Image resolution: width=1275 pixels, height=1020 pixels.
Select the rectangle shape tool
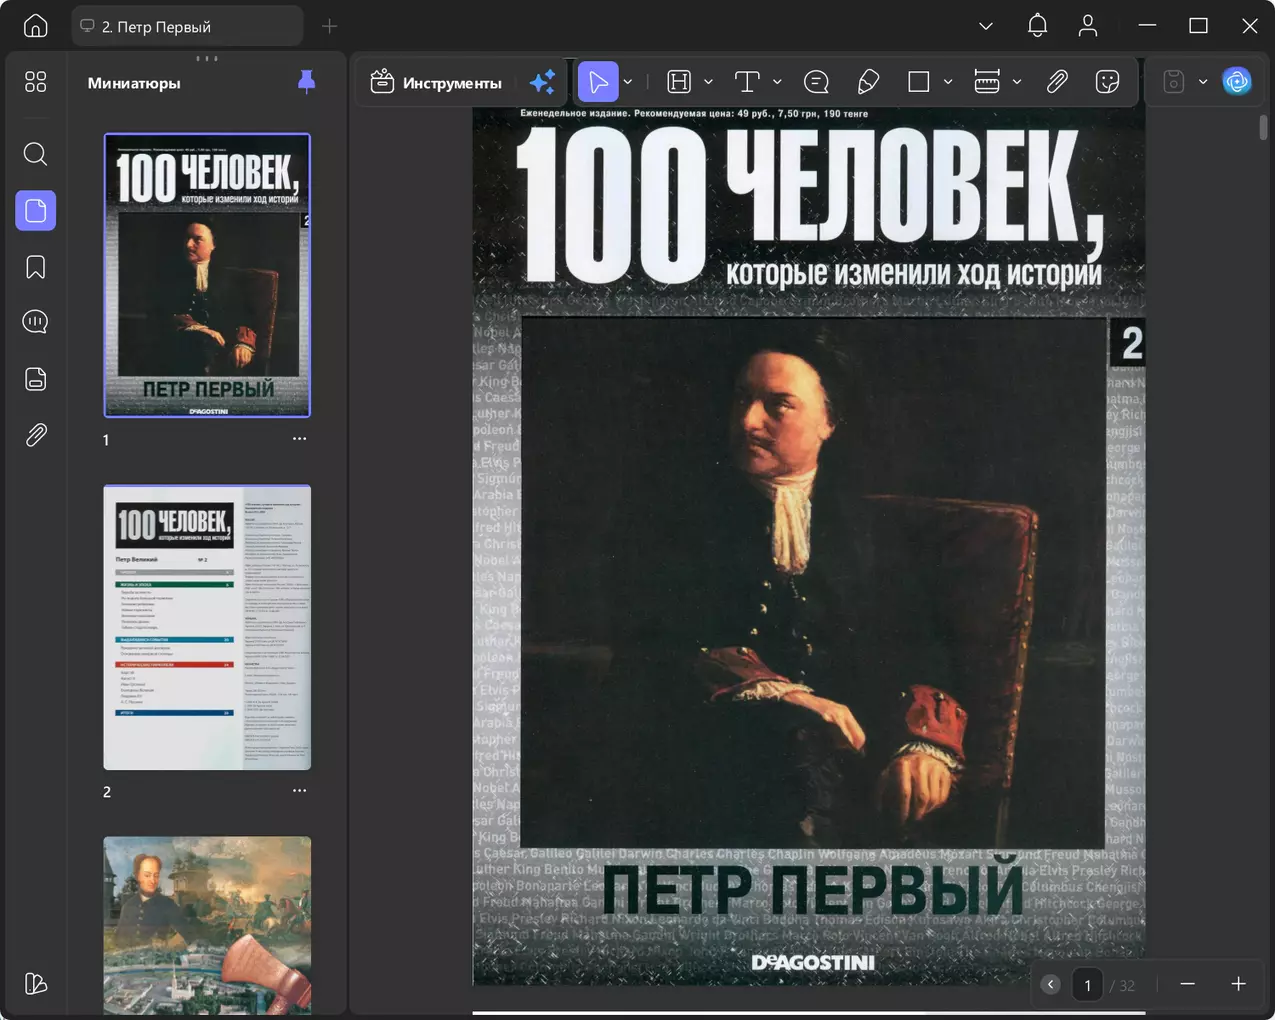coord(919,82)
